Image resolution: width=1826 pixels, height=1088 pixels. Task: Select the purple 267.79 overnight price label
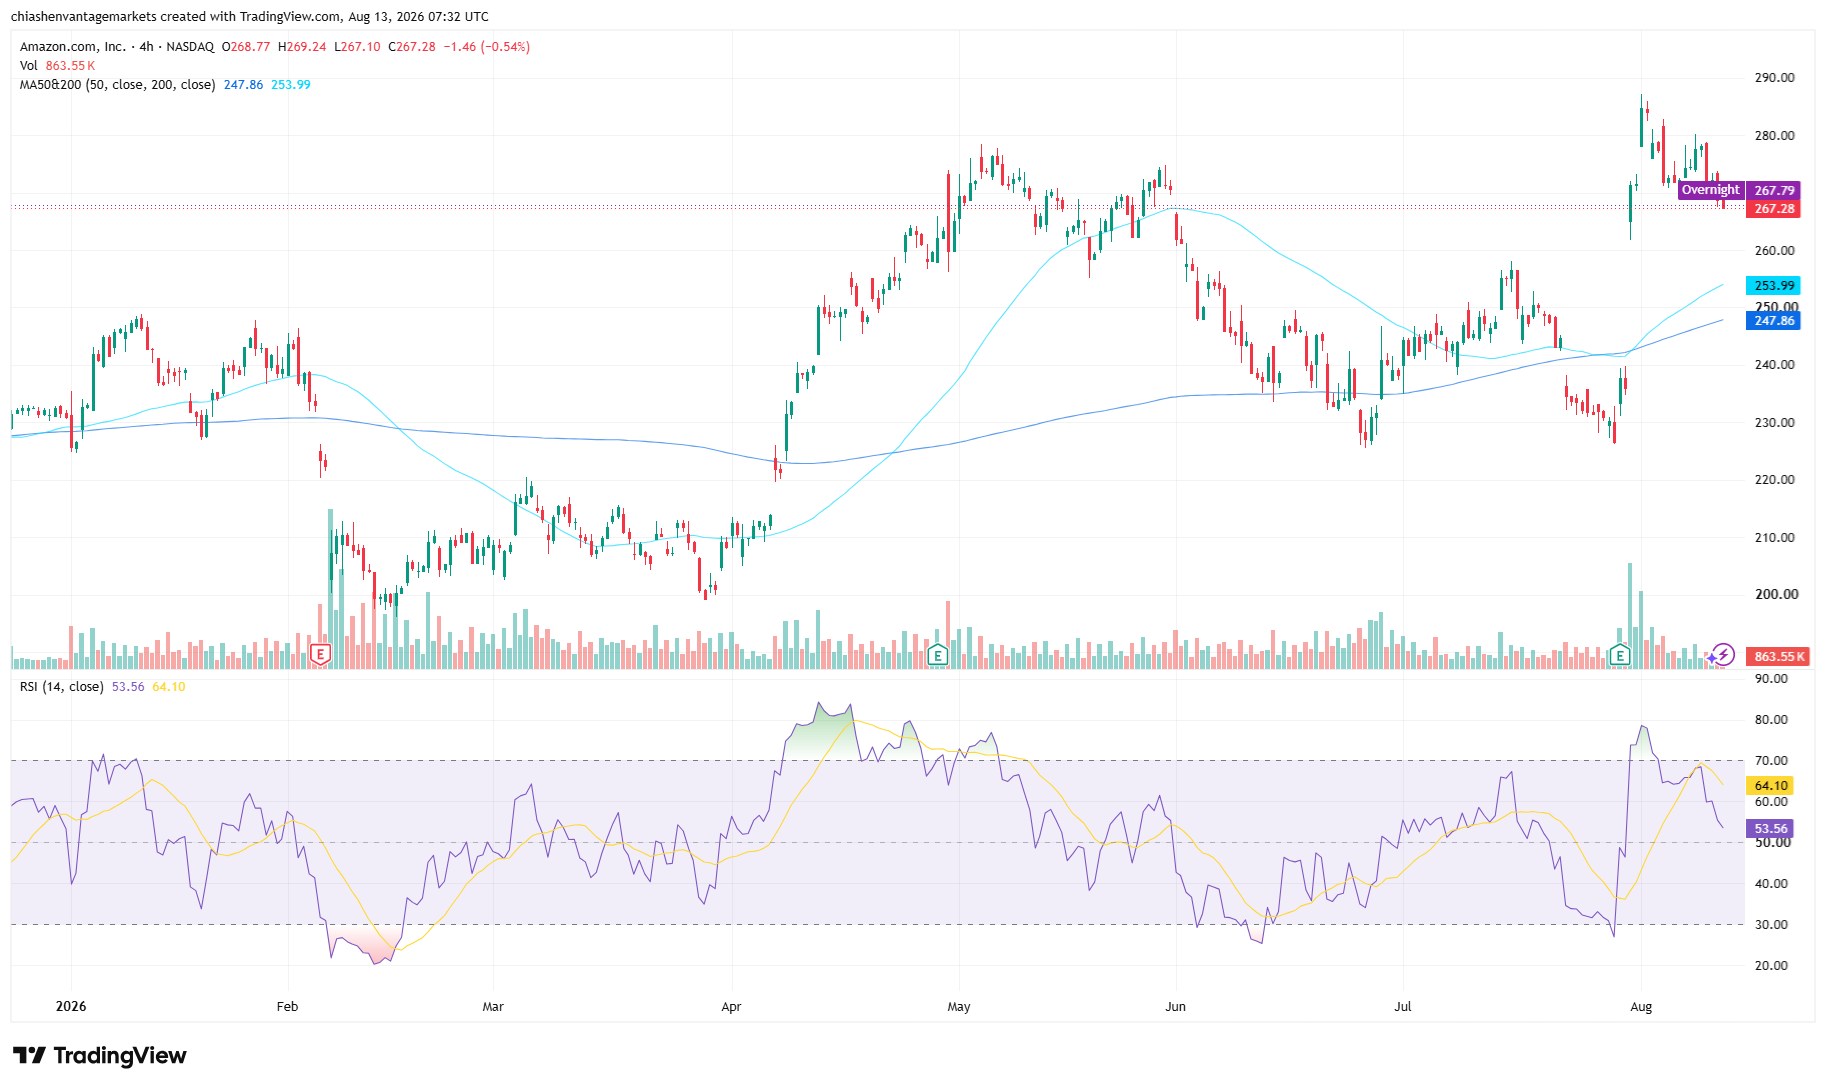[1773, 190]
